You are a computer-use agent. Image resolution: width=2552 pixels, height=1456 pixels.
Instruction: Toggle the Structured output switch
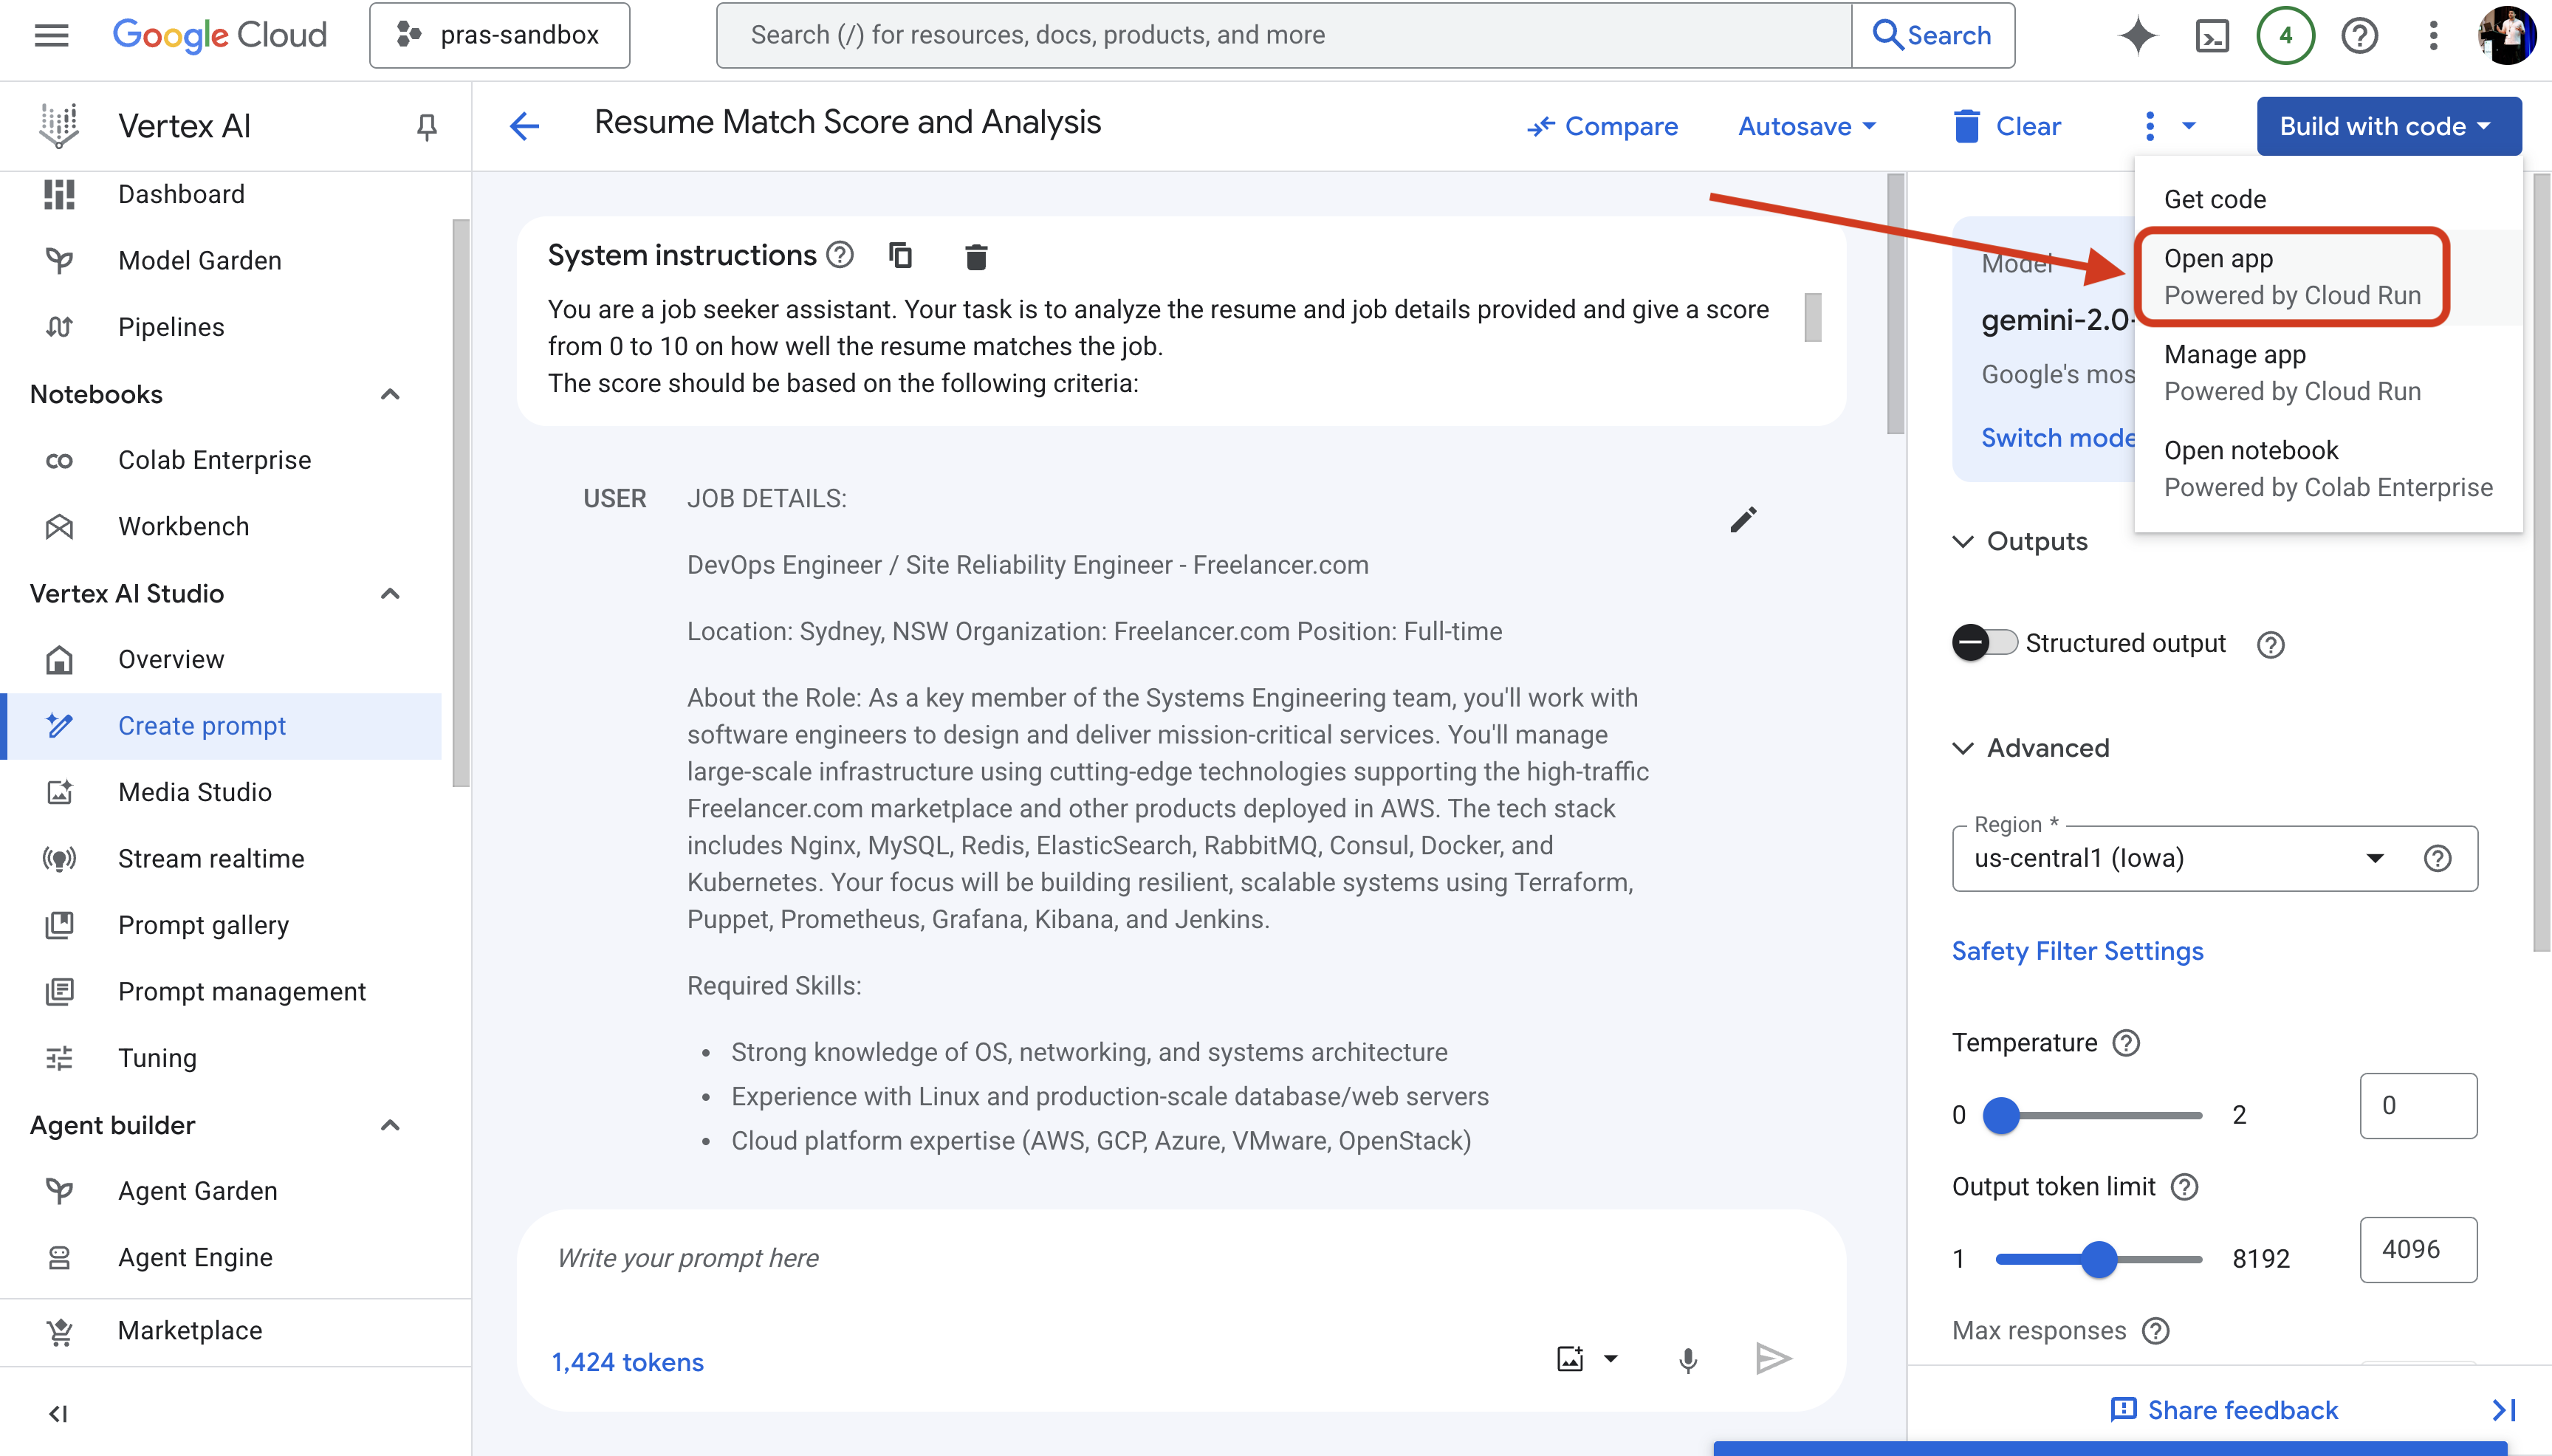coord(1985,642)
